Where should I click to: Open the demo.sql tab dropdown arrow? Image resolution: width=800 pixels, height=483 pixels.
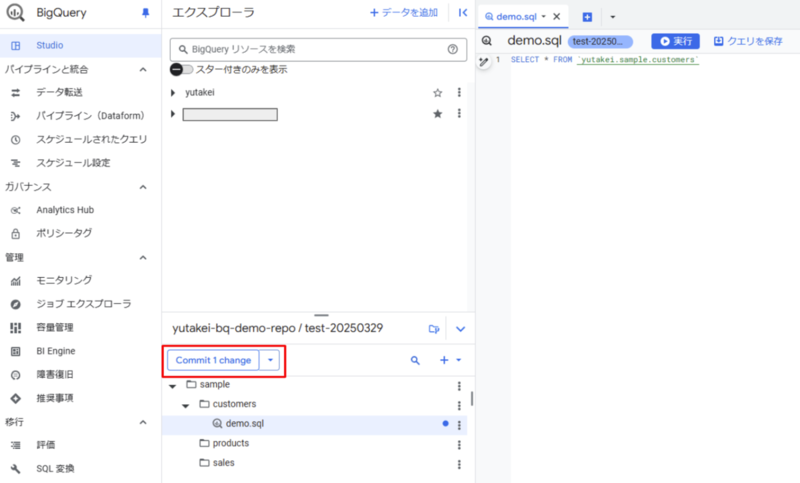point(543,16)
